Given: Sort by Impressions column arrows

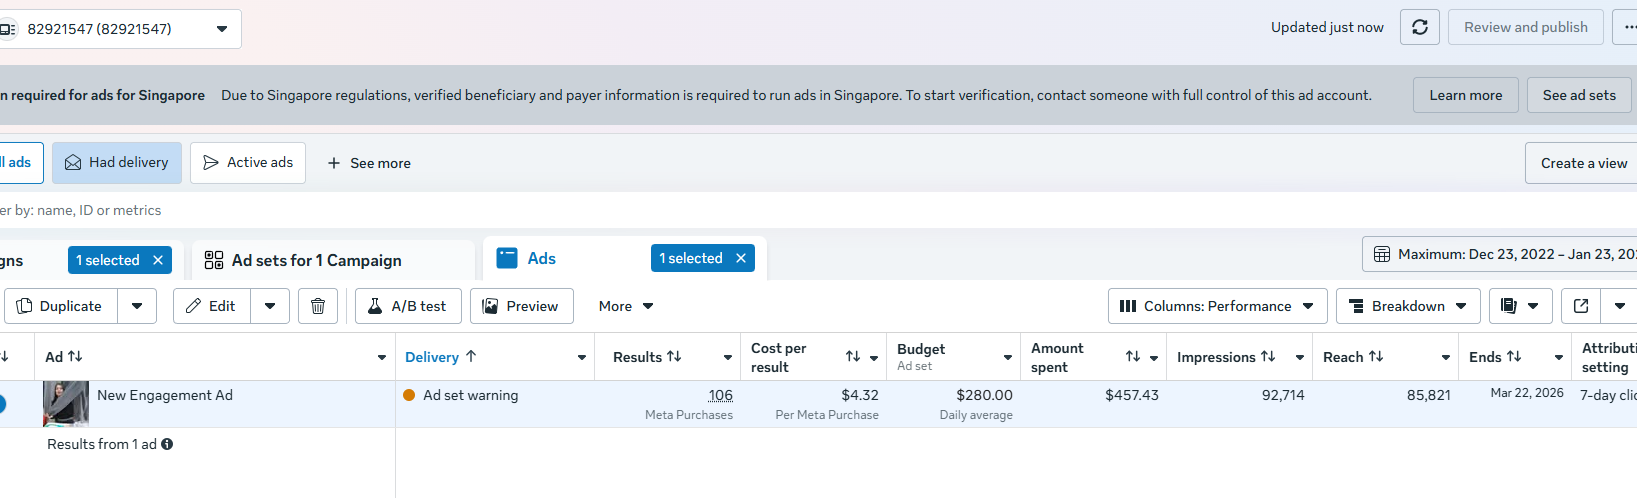Looking at the screenshot, I should pyautogui.click(x=1268, y=357).
